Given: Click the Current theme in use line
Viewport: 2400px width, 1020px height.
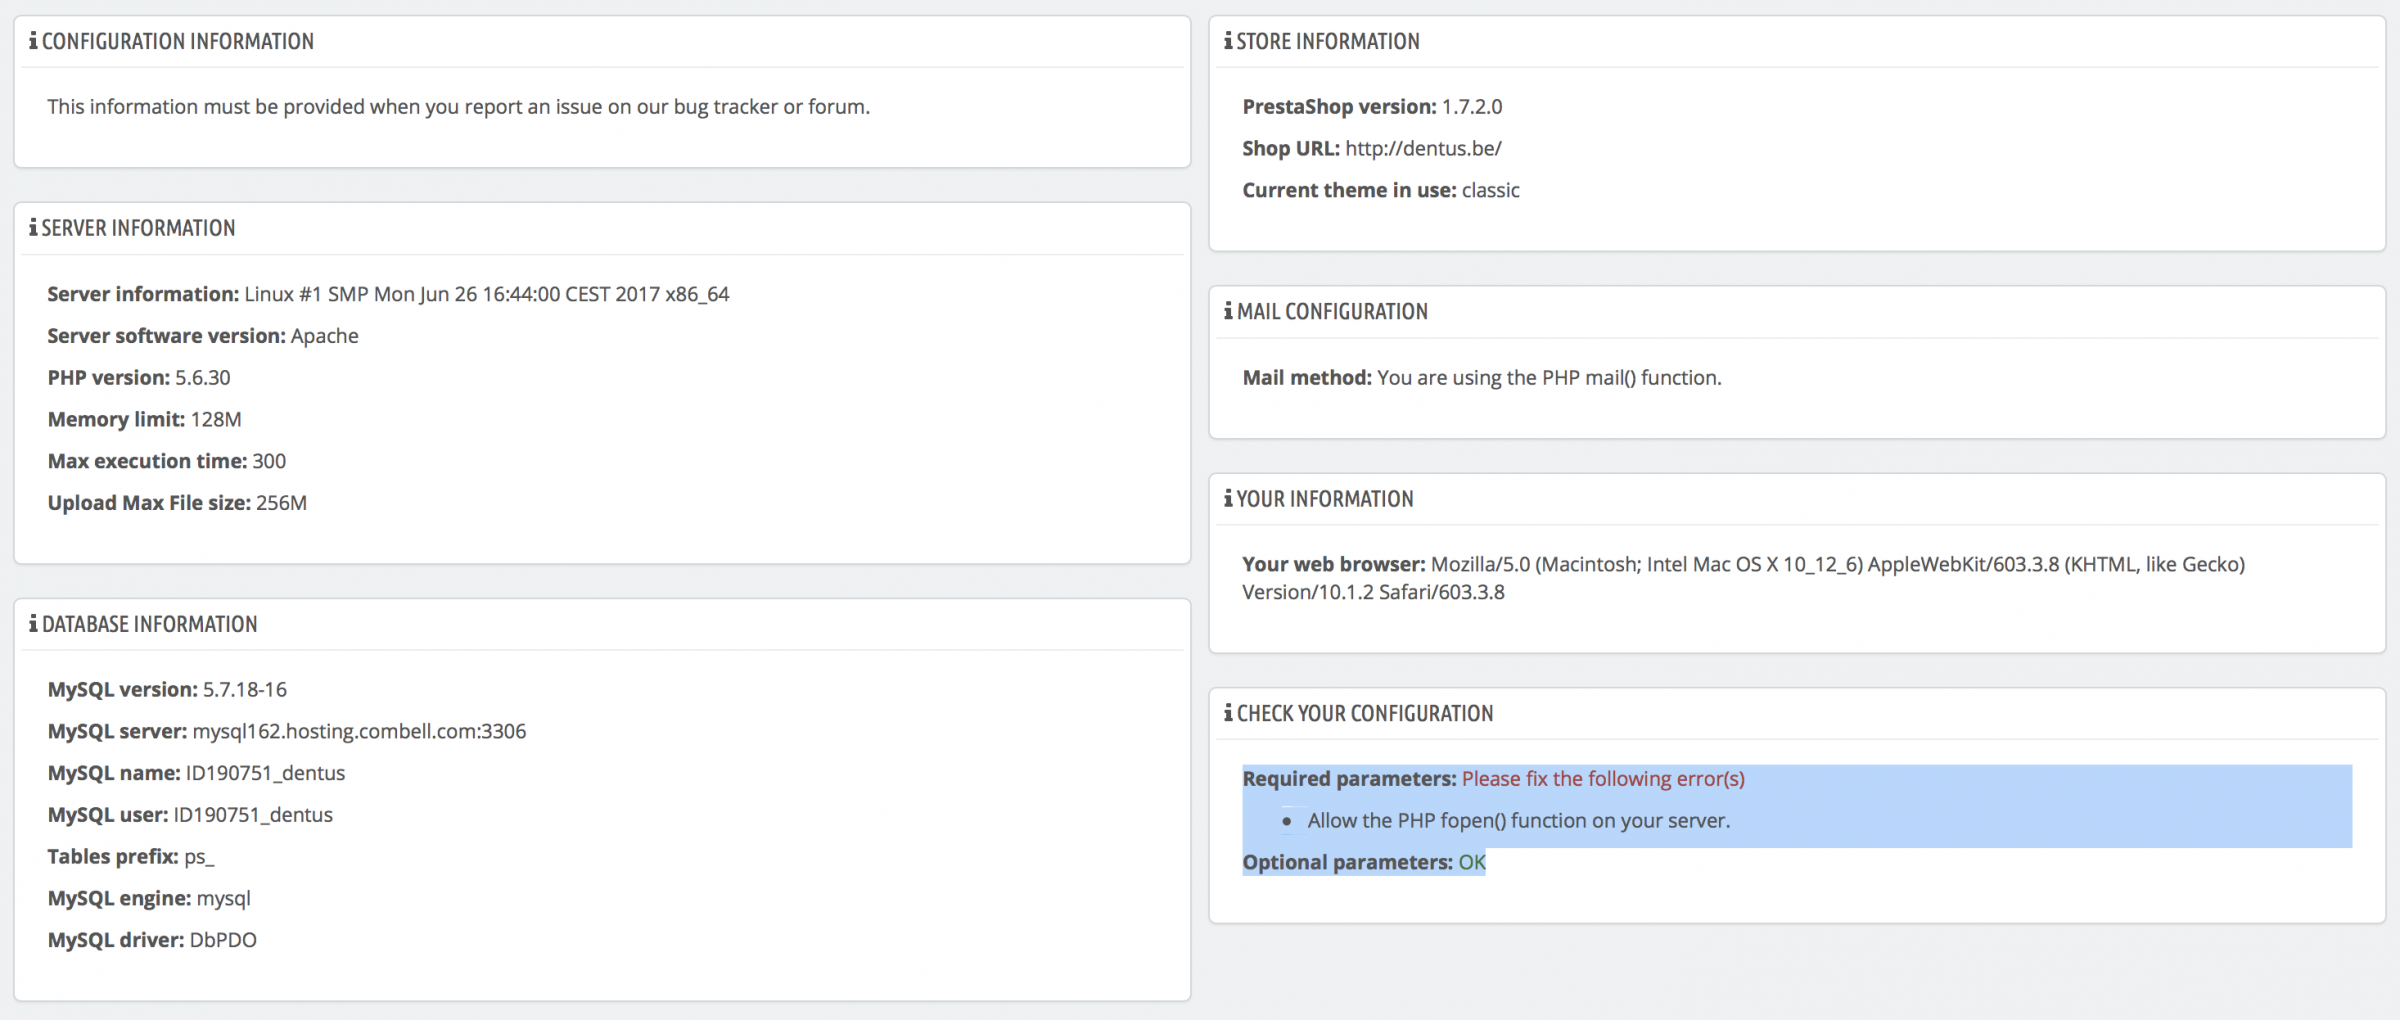Looking at the screenshot, I should 1380,191.
